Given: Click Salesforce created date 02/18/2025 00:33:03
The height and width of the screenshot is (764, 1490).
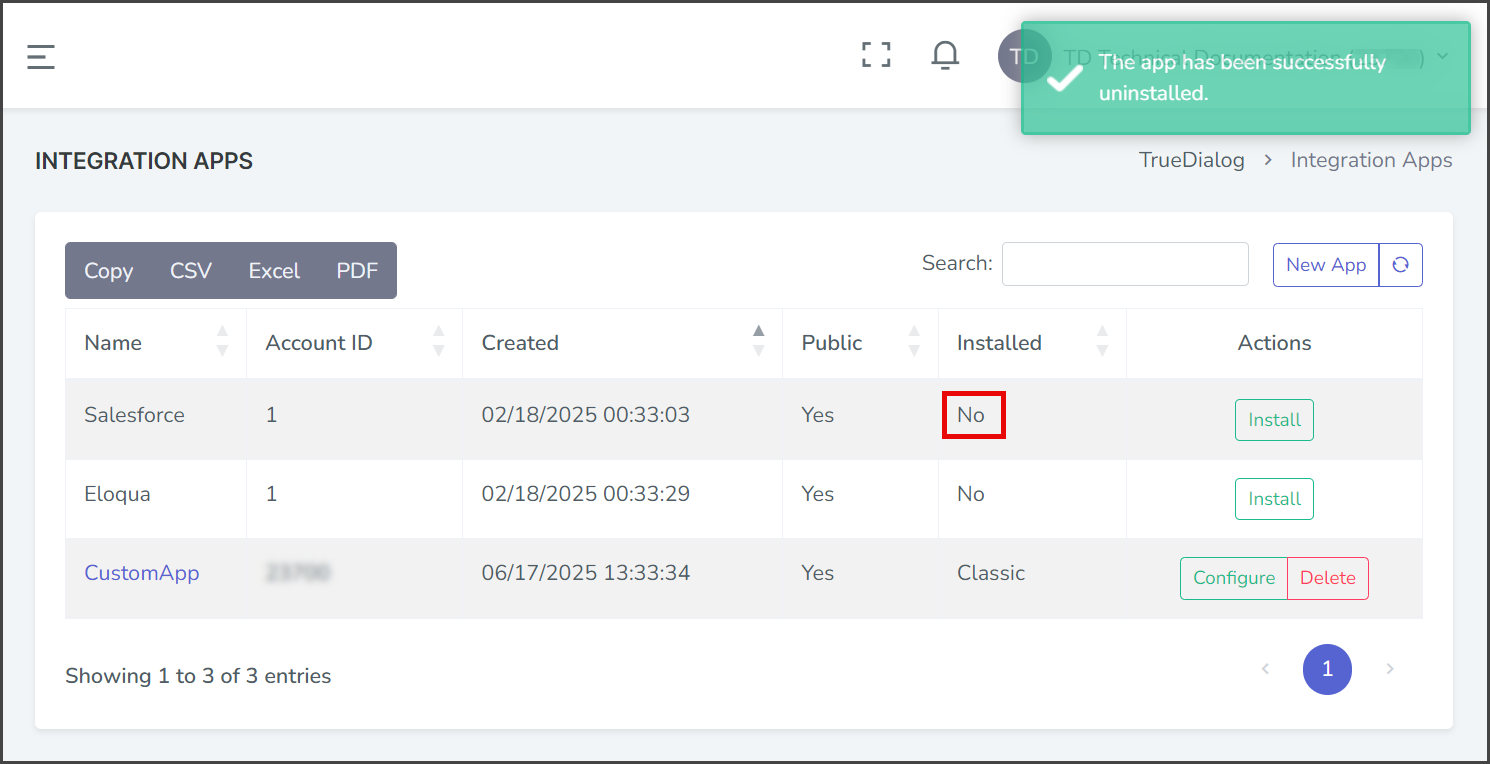Looking at the screenshot, I should (586, 415).
